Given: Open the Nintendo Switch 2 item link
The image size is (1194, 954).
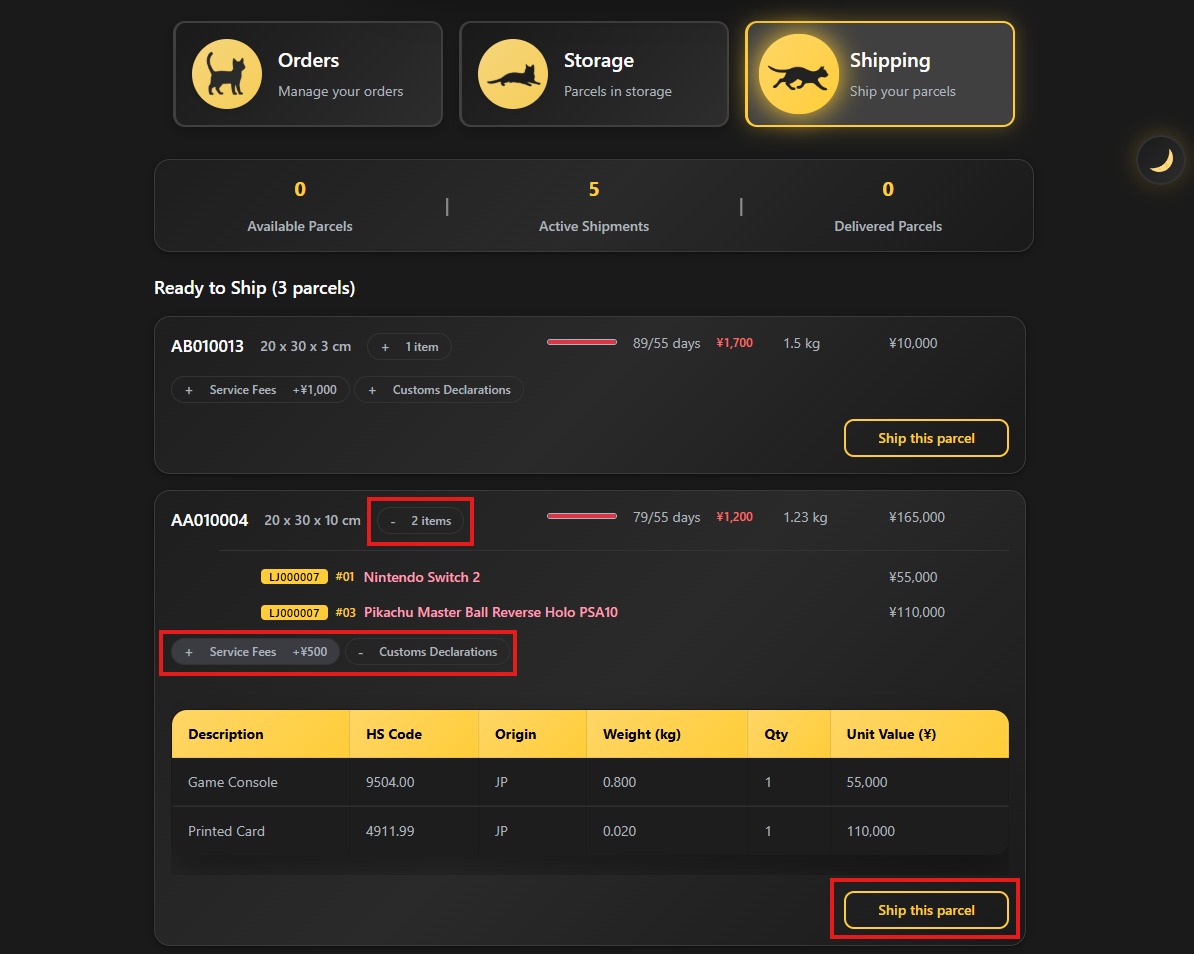Looking at the screenshot, I should [422, 577].
